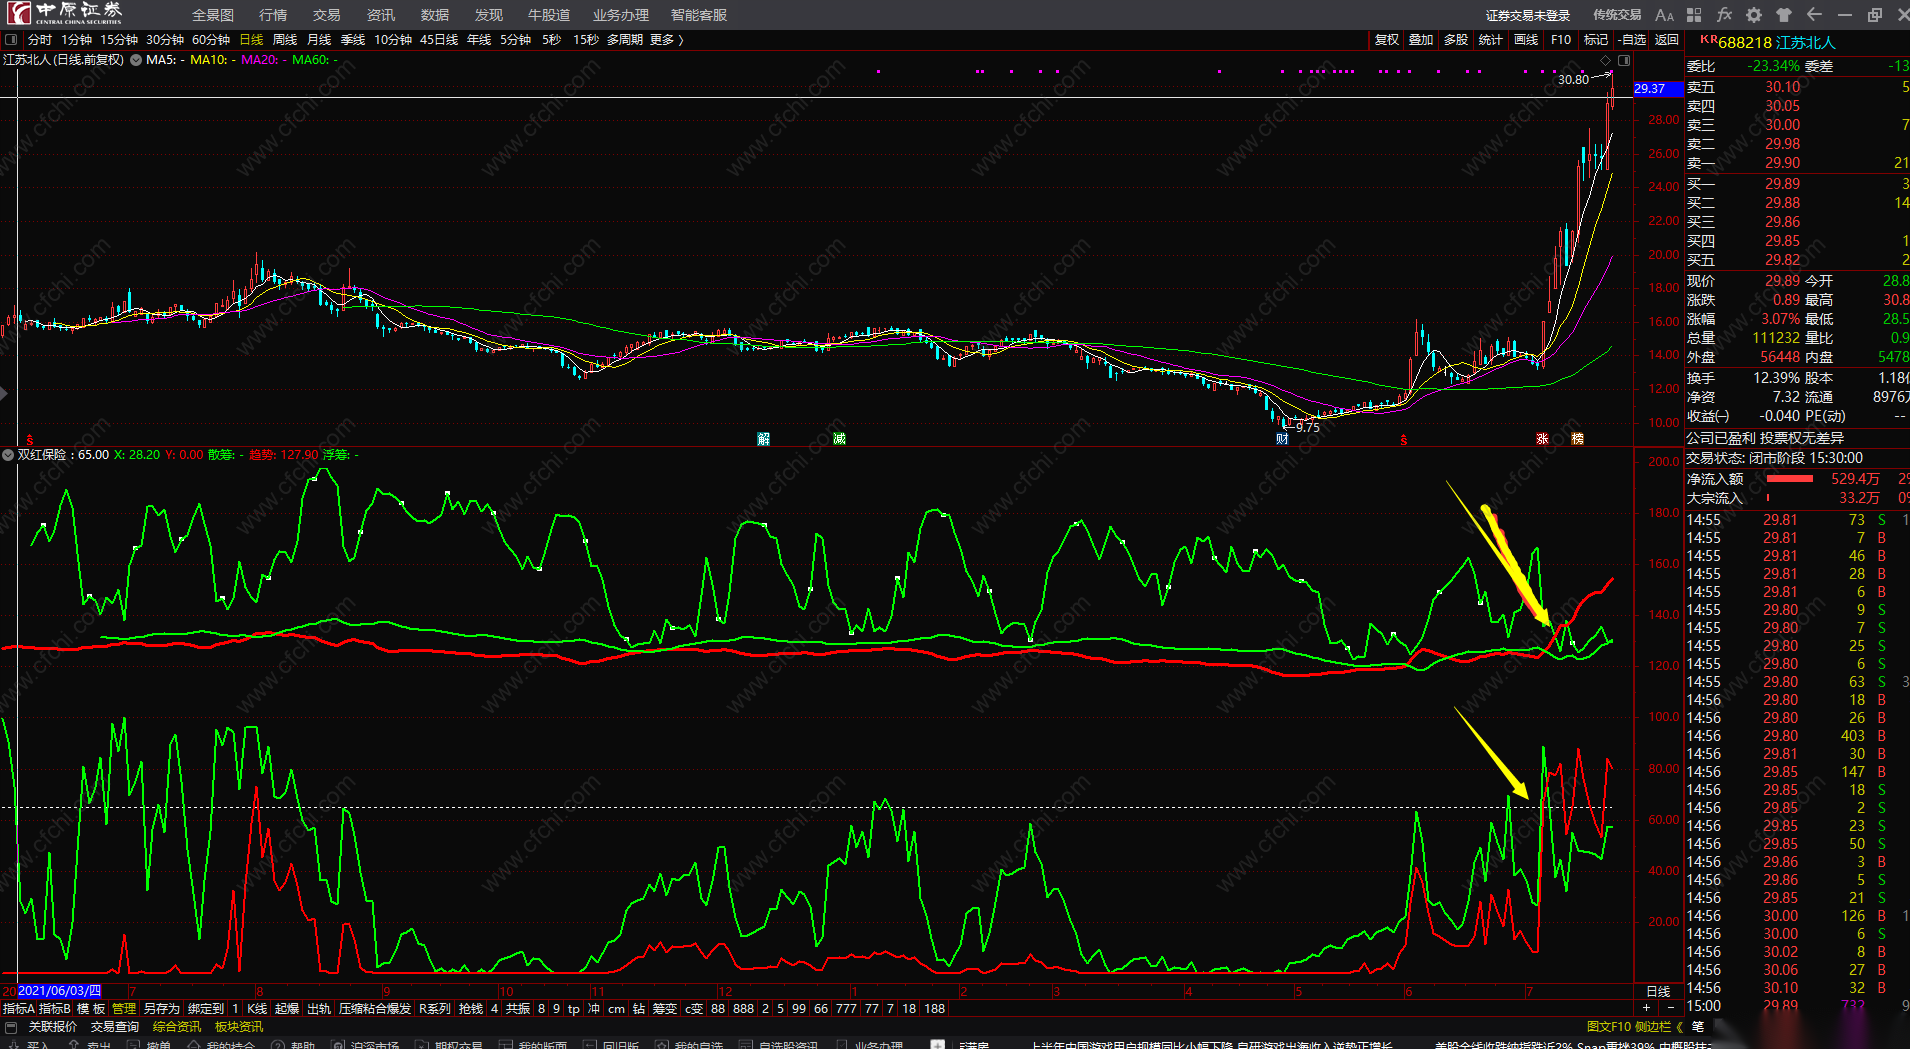Switch to the 周线 period tab
This screenshot has height=1049, width=1910.
285,40
